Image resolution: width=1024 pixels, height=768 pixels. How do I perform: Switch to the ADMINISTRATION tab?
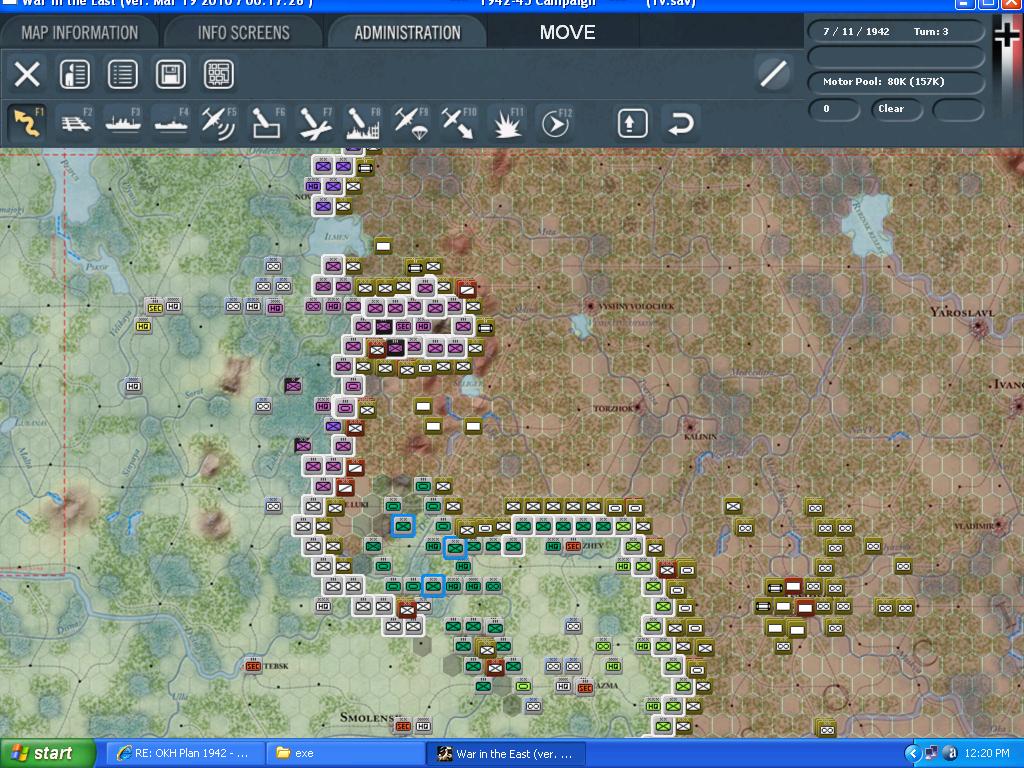click(408, 33)
